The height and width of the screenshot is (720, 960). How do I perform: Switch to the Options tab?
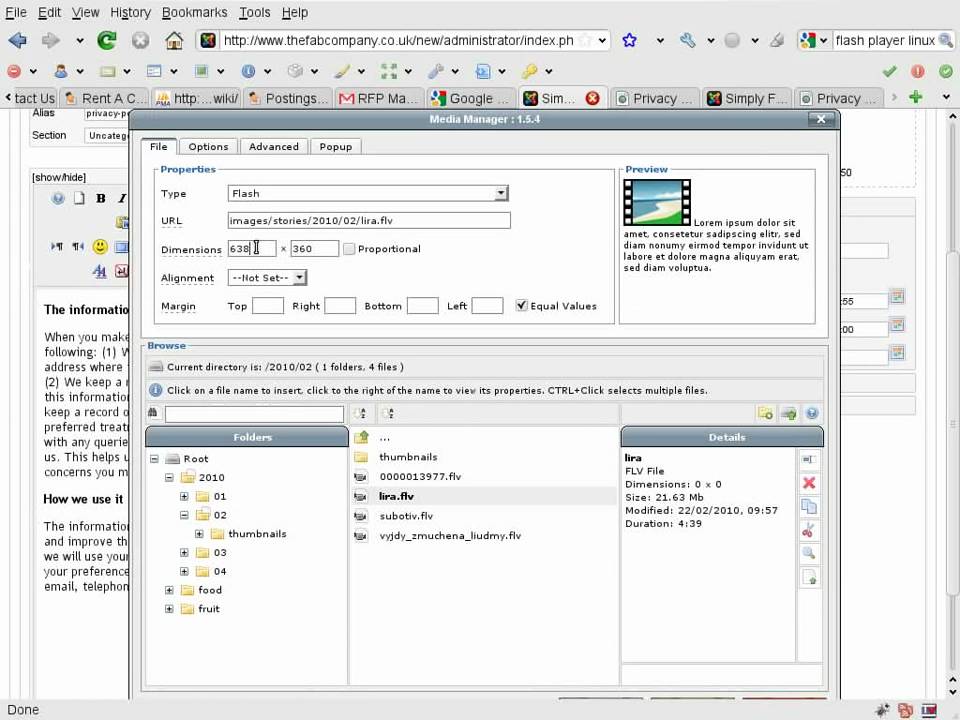[x=208, y=146]
